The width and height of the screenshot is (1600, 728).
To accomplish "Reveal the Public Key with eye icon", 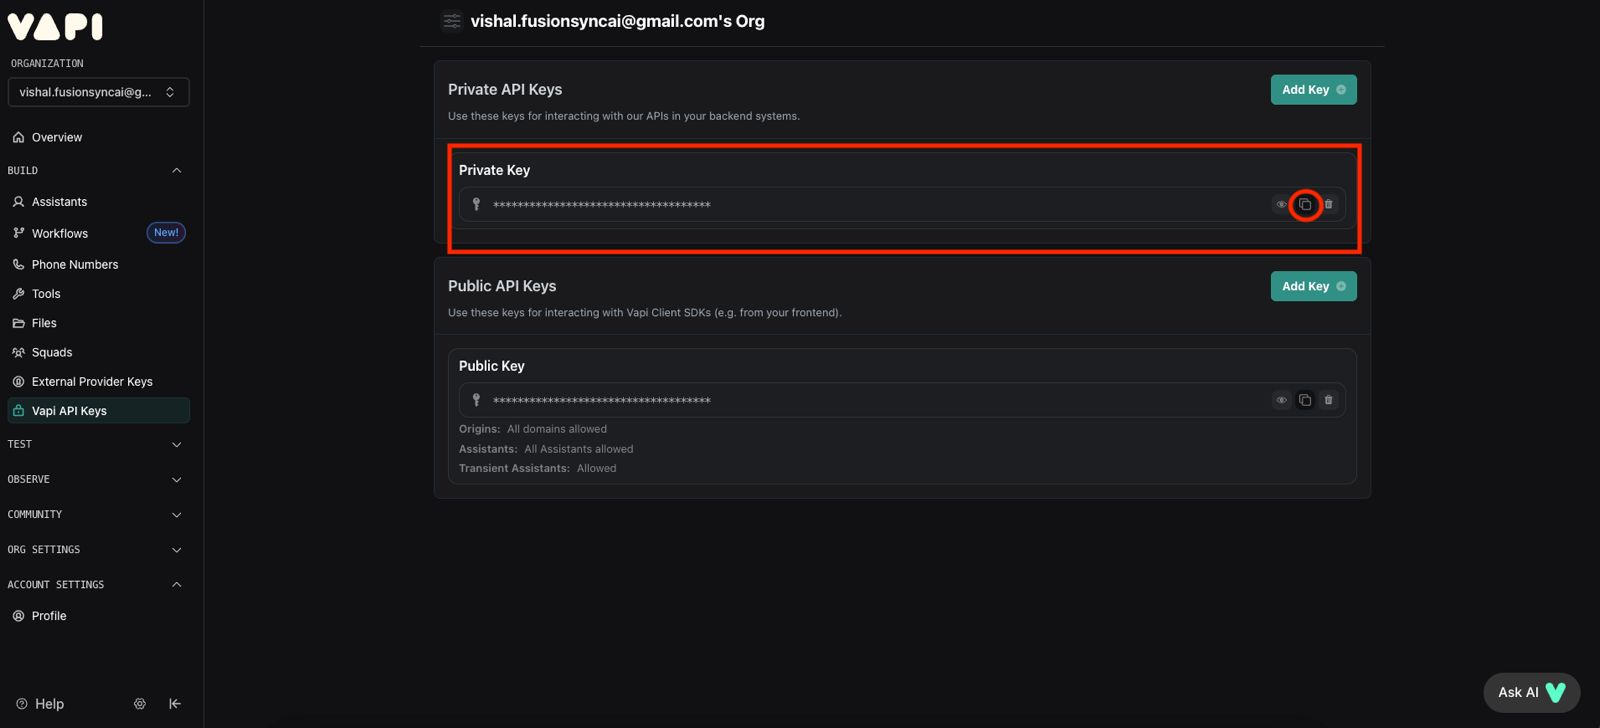I will [x=1281, y=400].
